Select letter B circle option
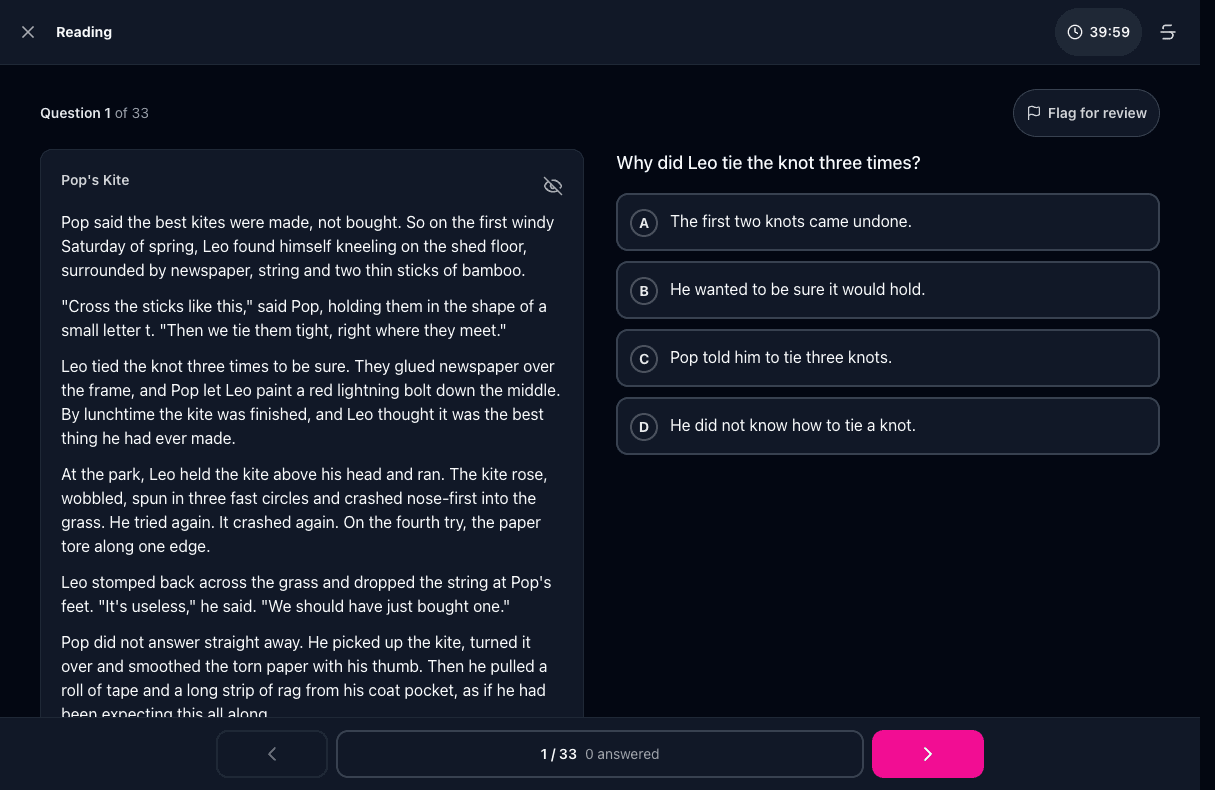Image resolution: width=1215 pixels, height=790 pixels. click(x=644, y=291)
